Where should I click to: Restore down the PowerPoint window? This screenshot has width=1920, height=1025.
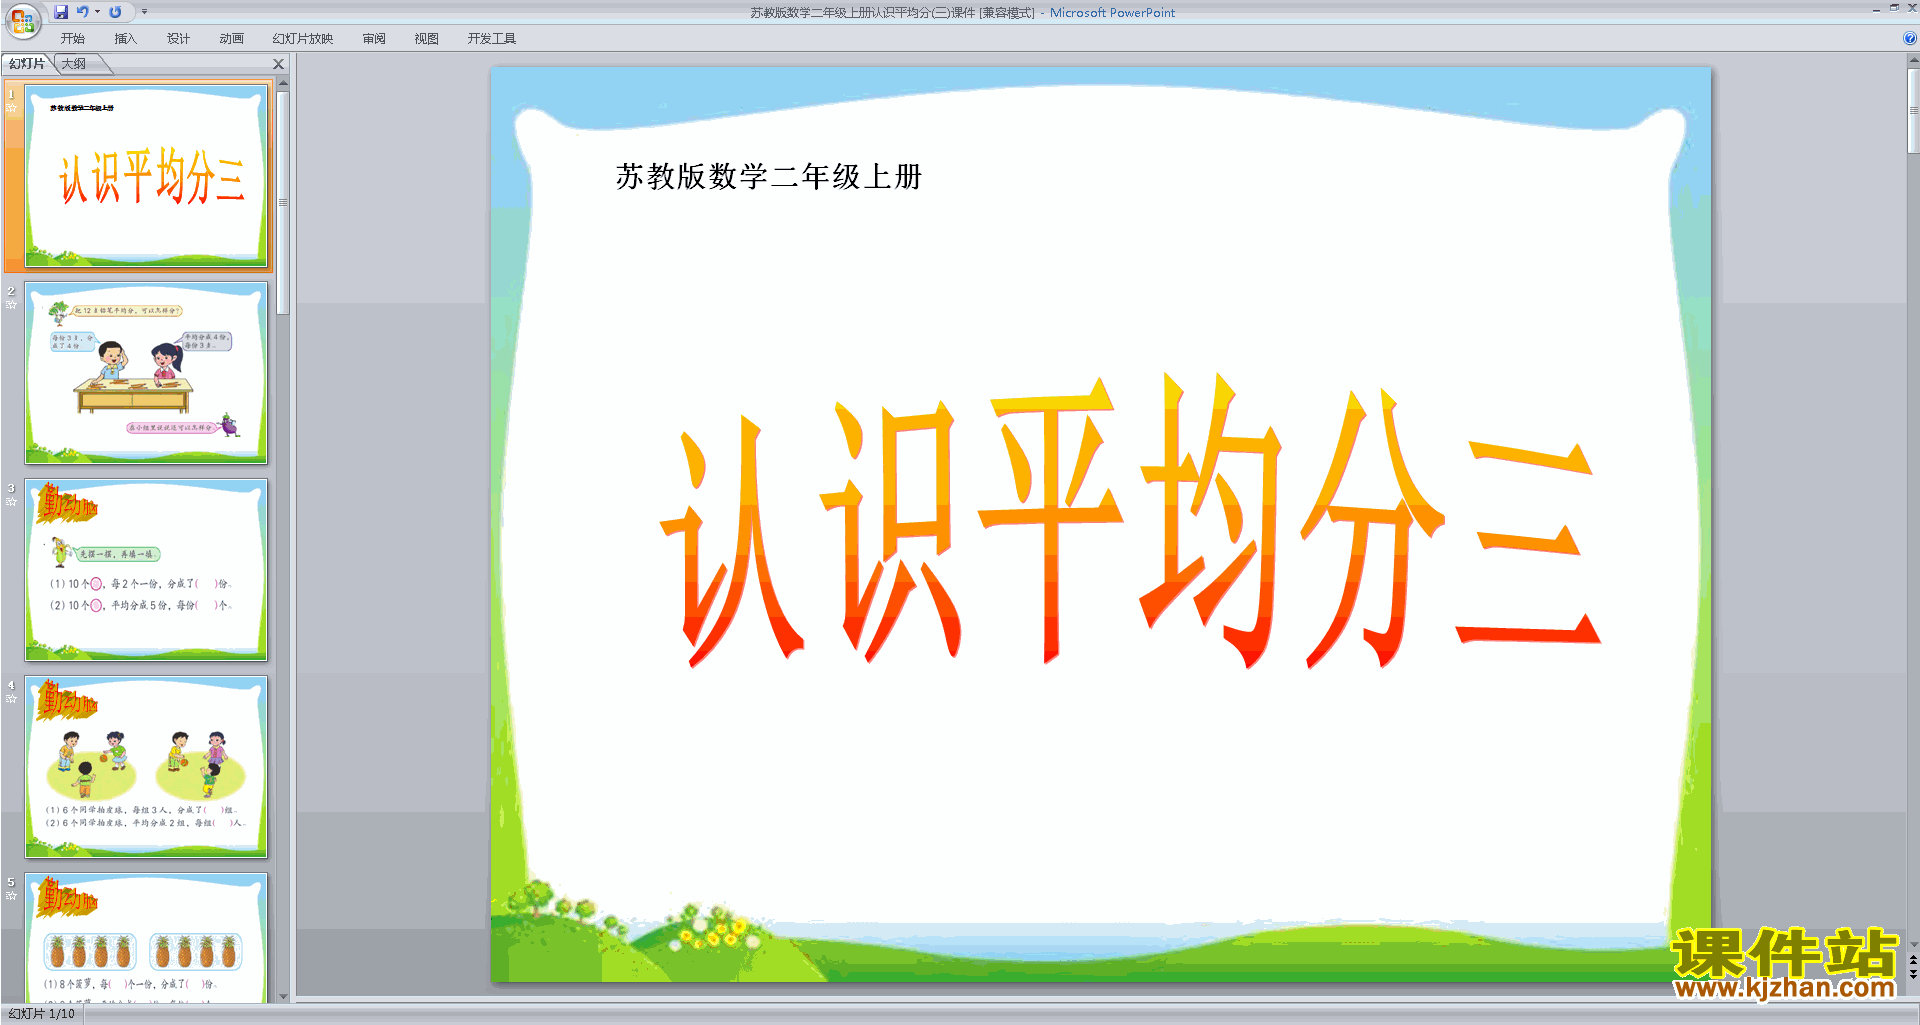click(1894, 8)
